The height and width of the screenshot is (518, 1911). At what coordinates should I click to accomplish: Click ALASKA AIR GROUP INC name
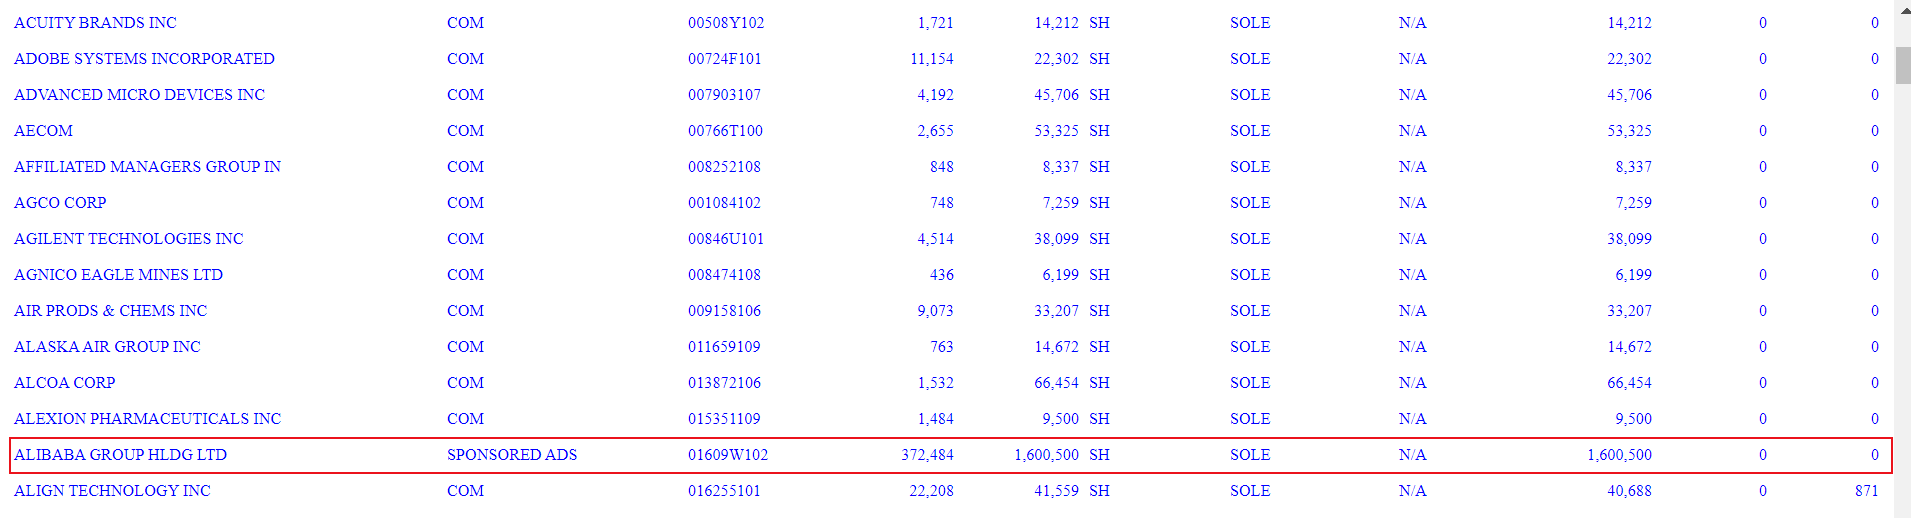point(107,347)
